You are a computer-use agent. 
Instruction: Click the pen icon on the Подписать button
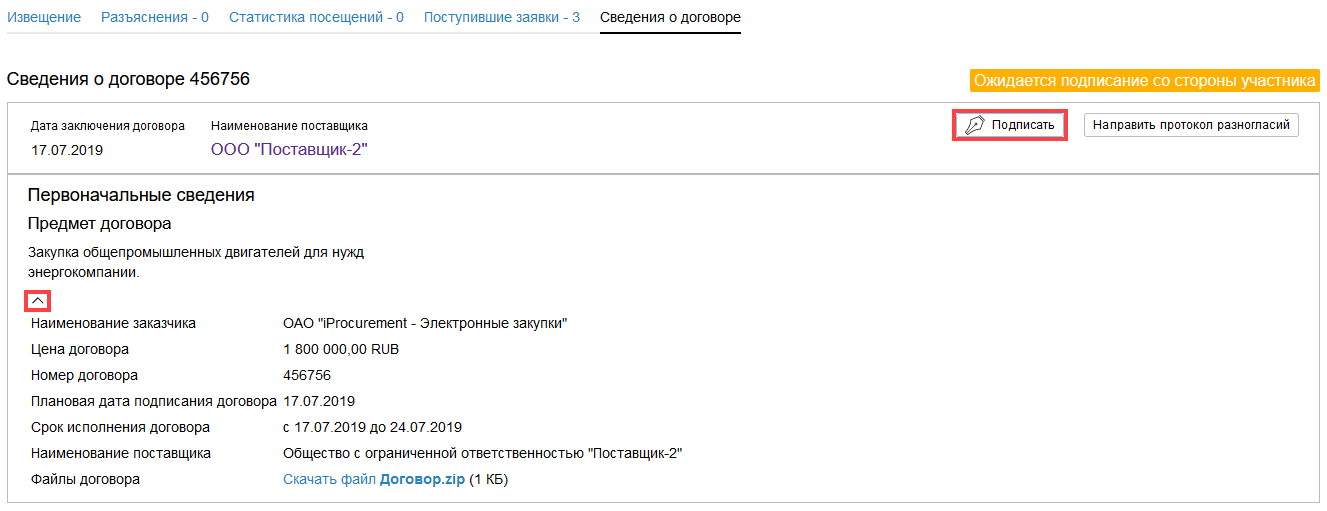[974, 125]
